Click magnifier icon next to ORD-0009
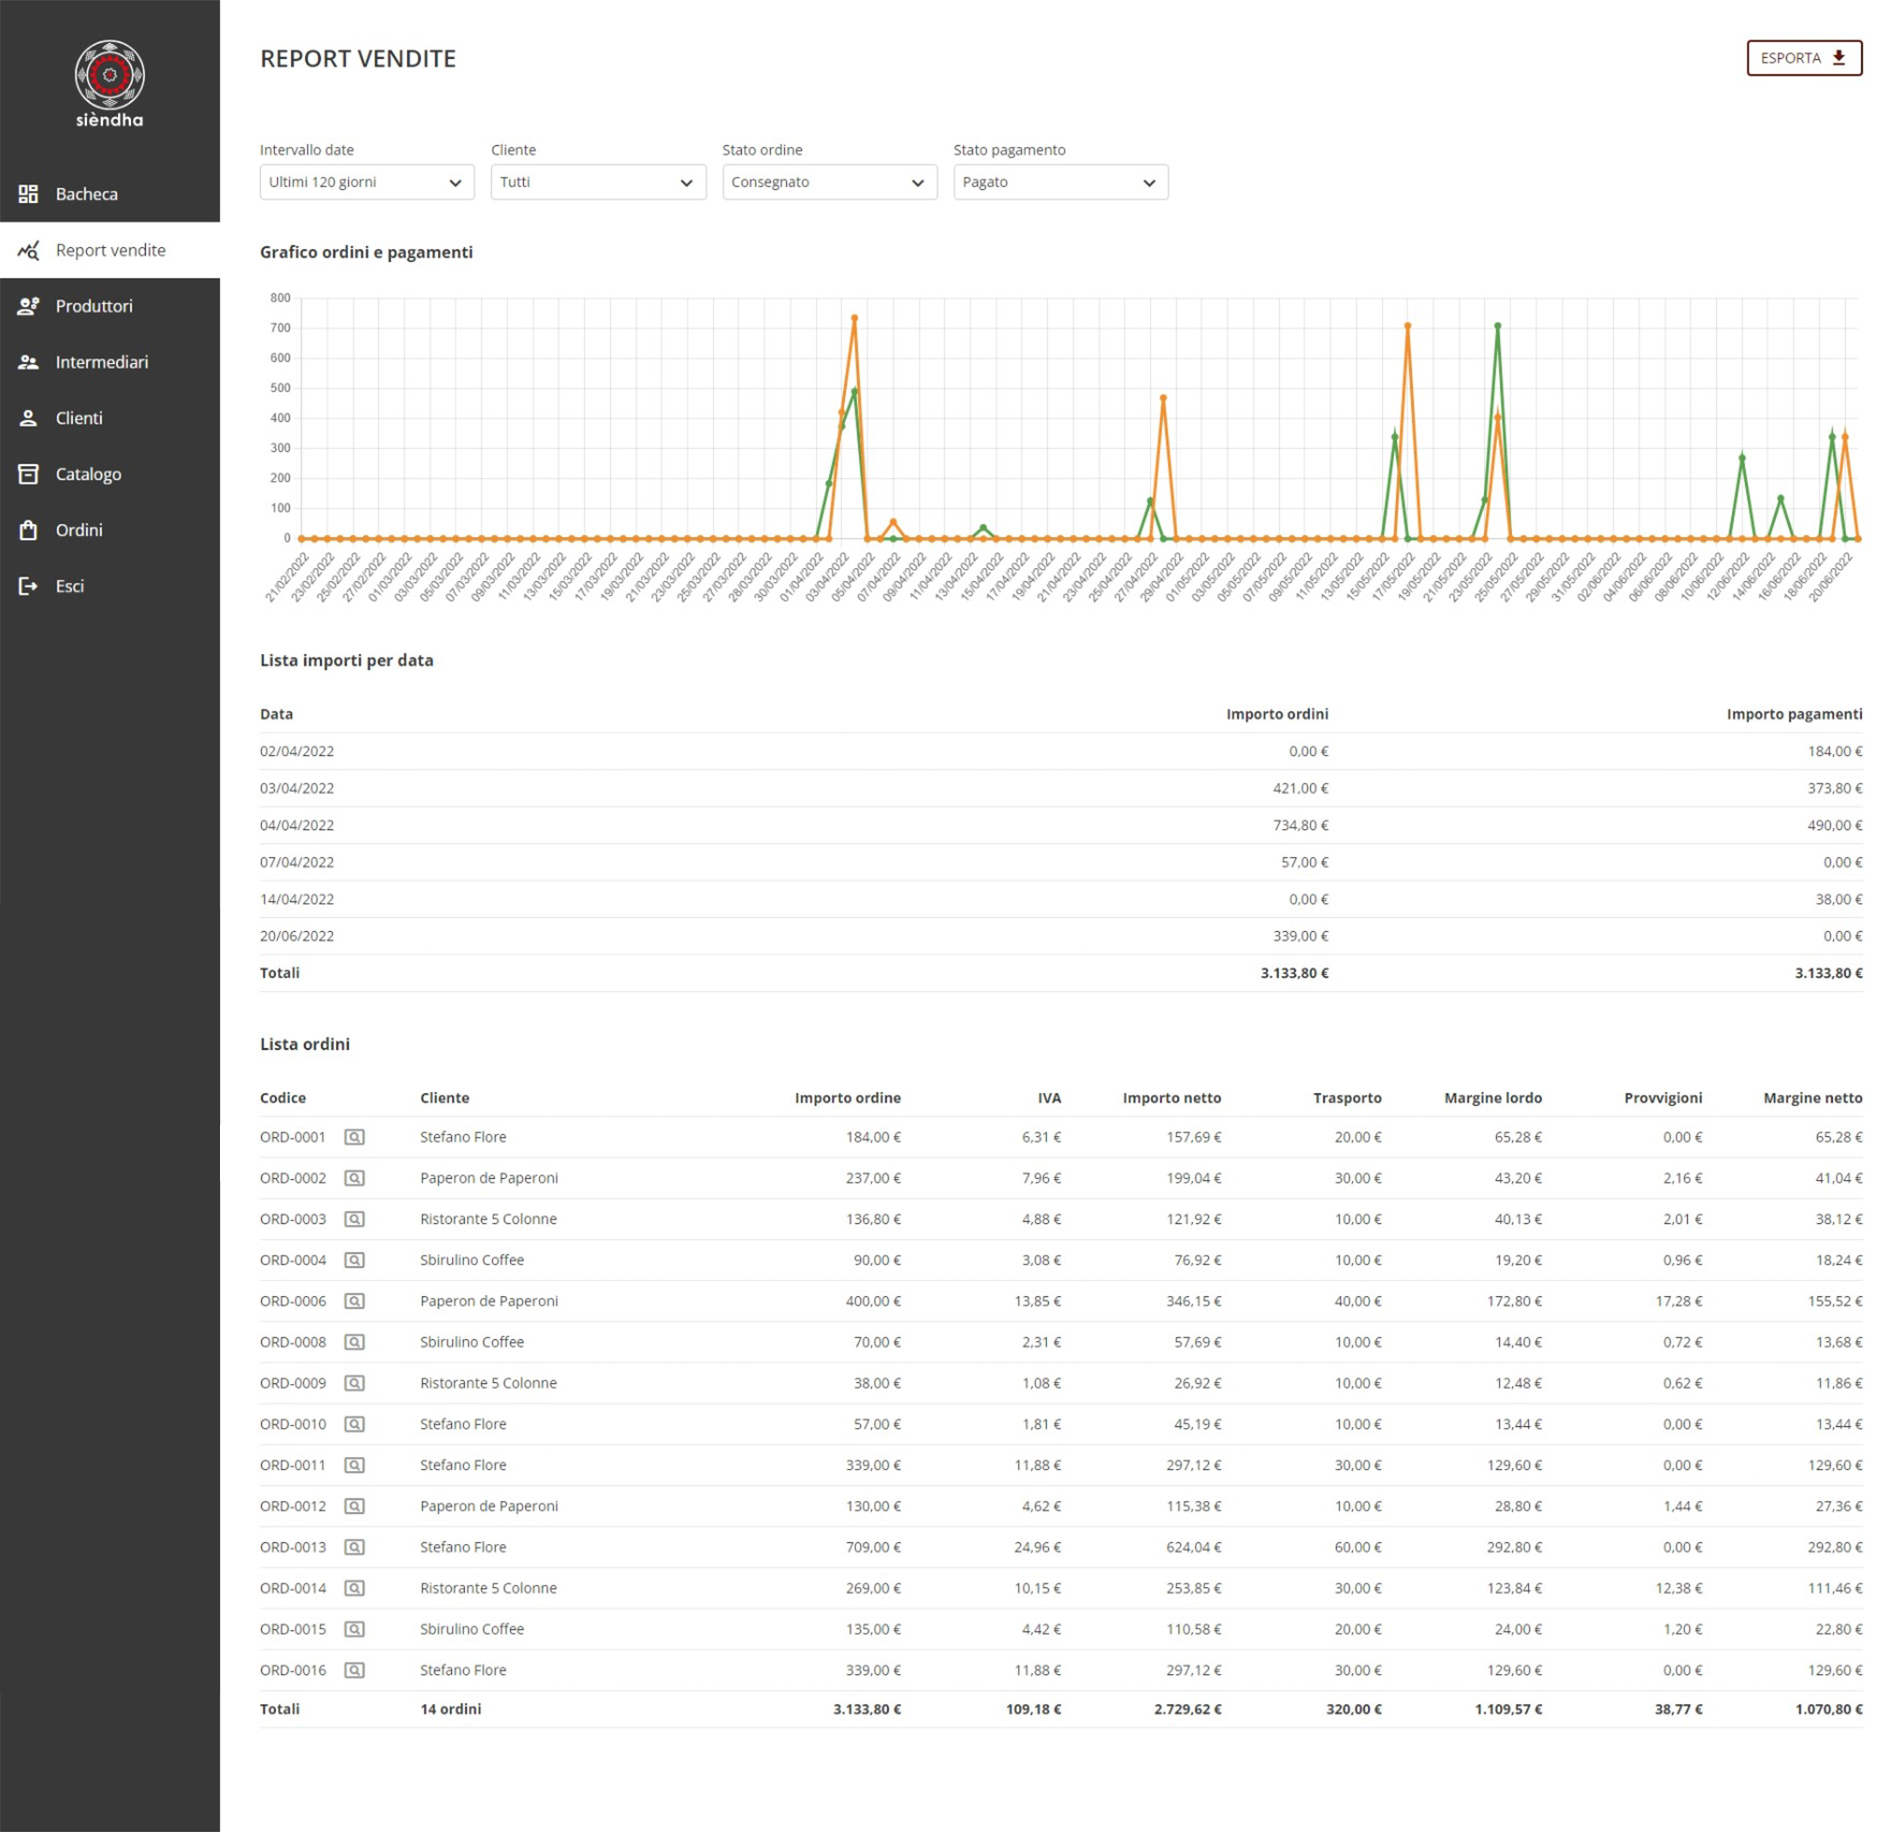Viewport: 1896px width, 1832px height. [354, 1383]
